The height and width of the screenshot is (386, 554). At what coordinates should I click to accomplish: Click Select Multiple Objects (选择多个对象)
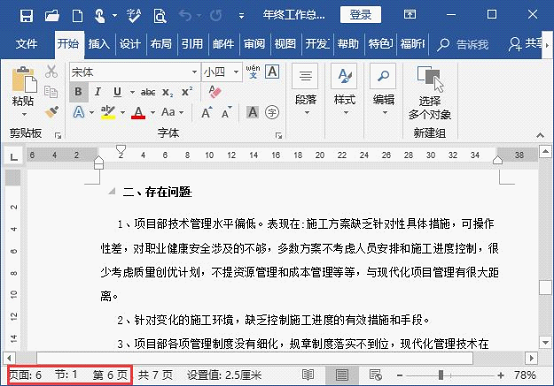click(x=429, y=94)
